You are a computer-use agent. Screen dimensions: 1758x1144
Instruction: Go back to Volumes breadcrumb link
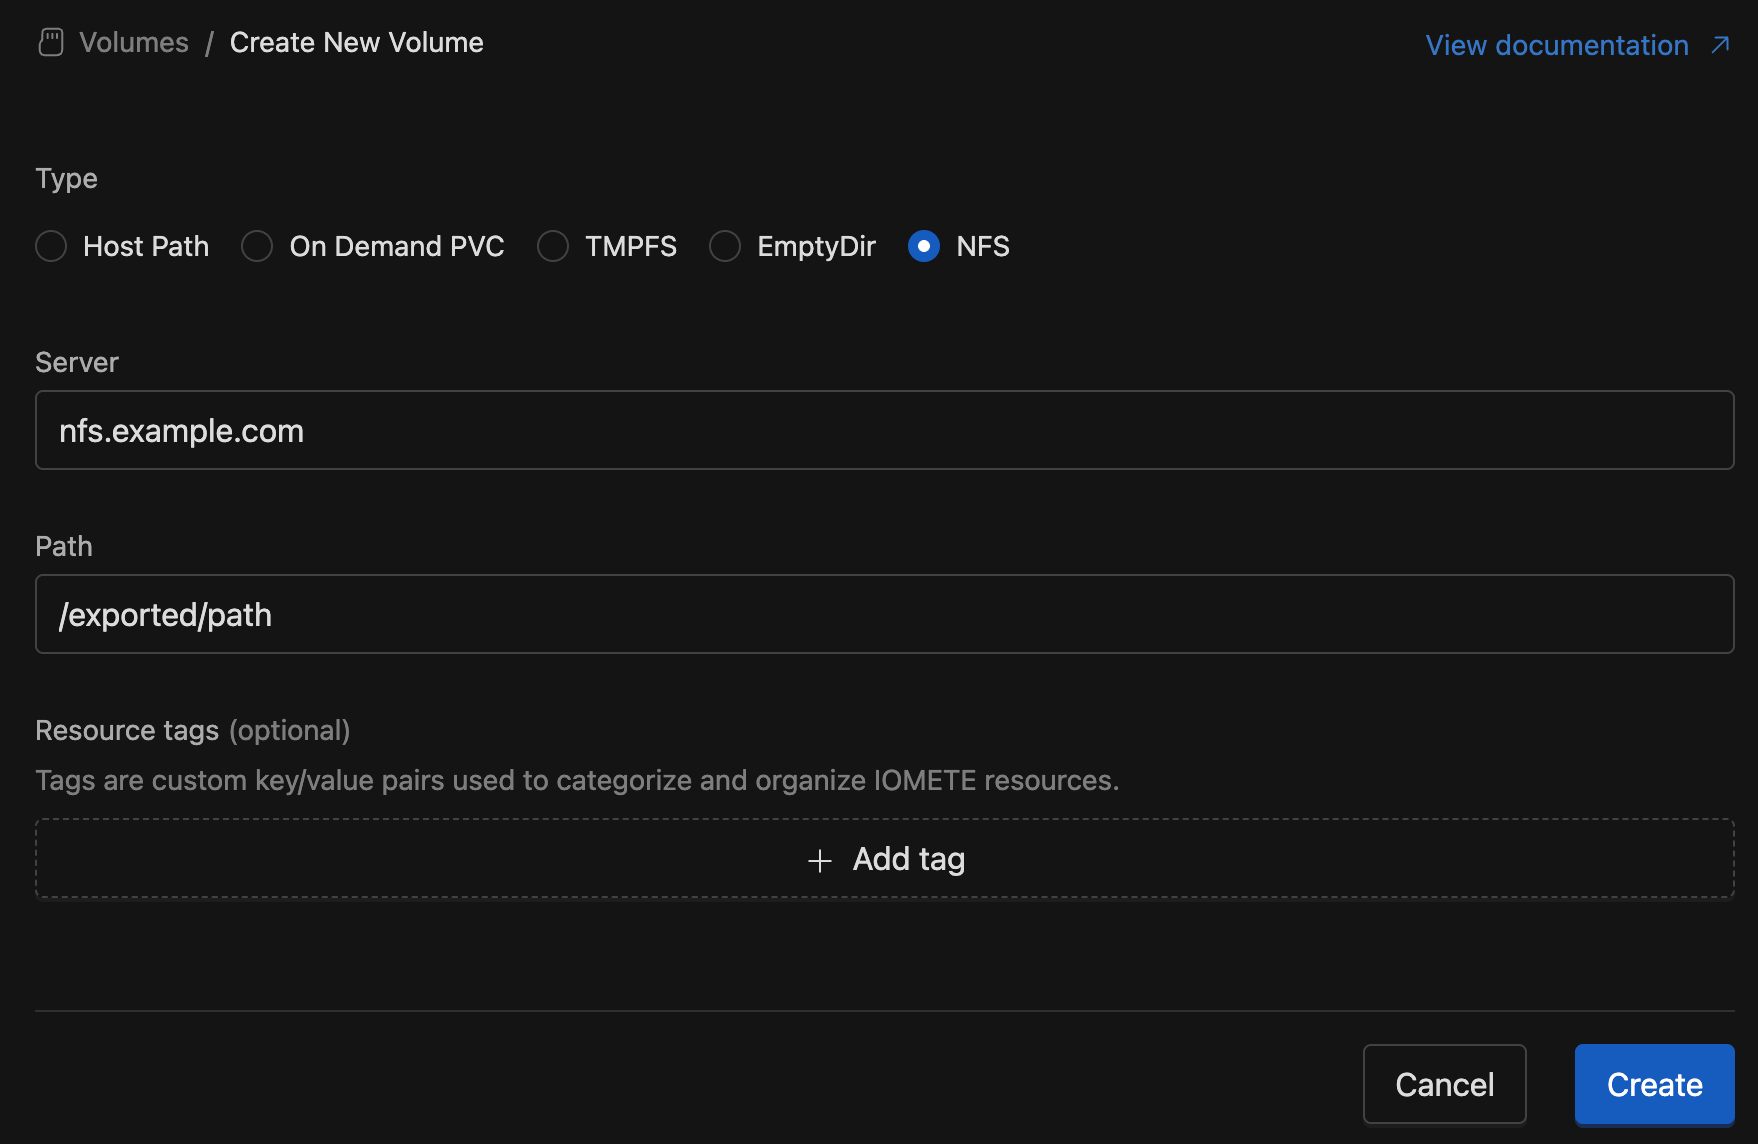(x=134, y=42)
